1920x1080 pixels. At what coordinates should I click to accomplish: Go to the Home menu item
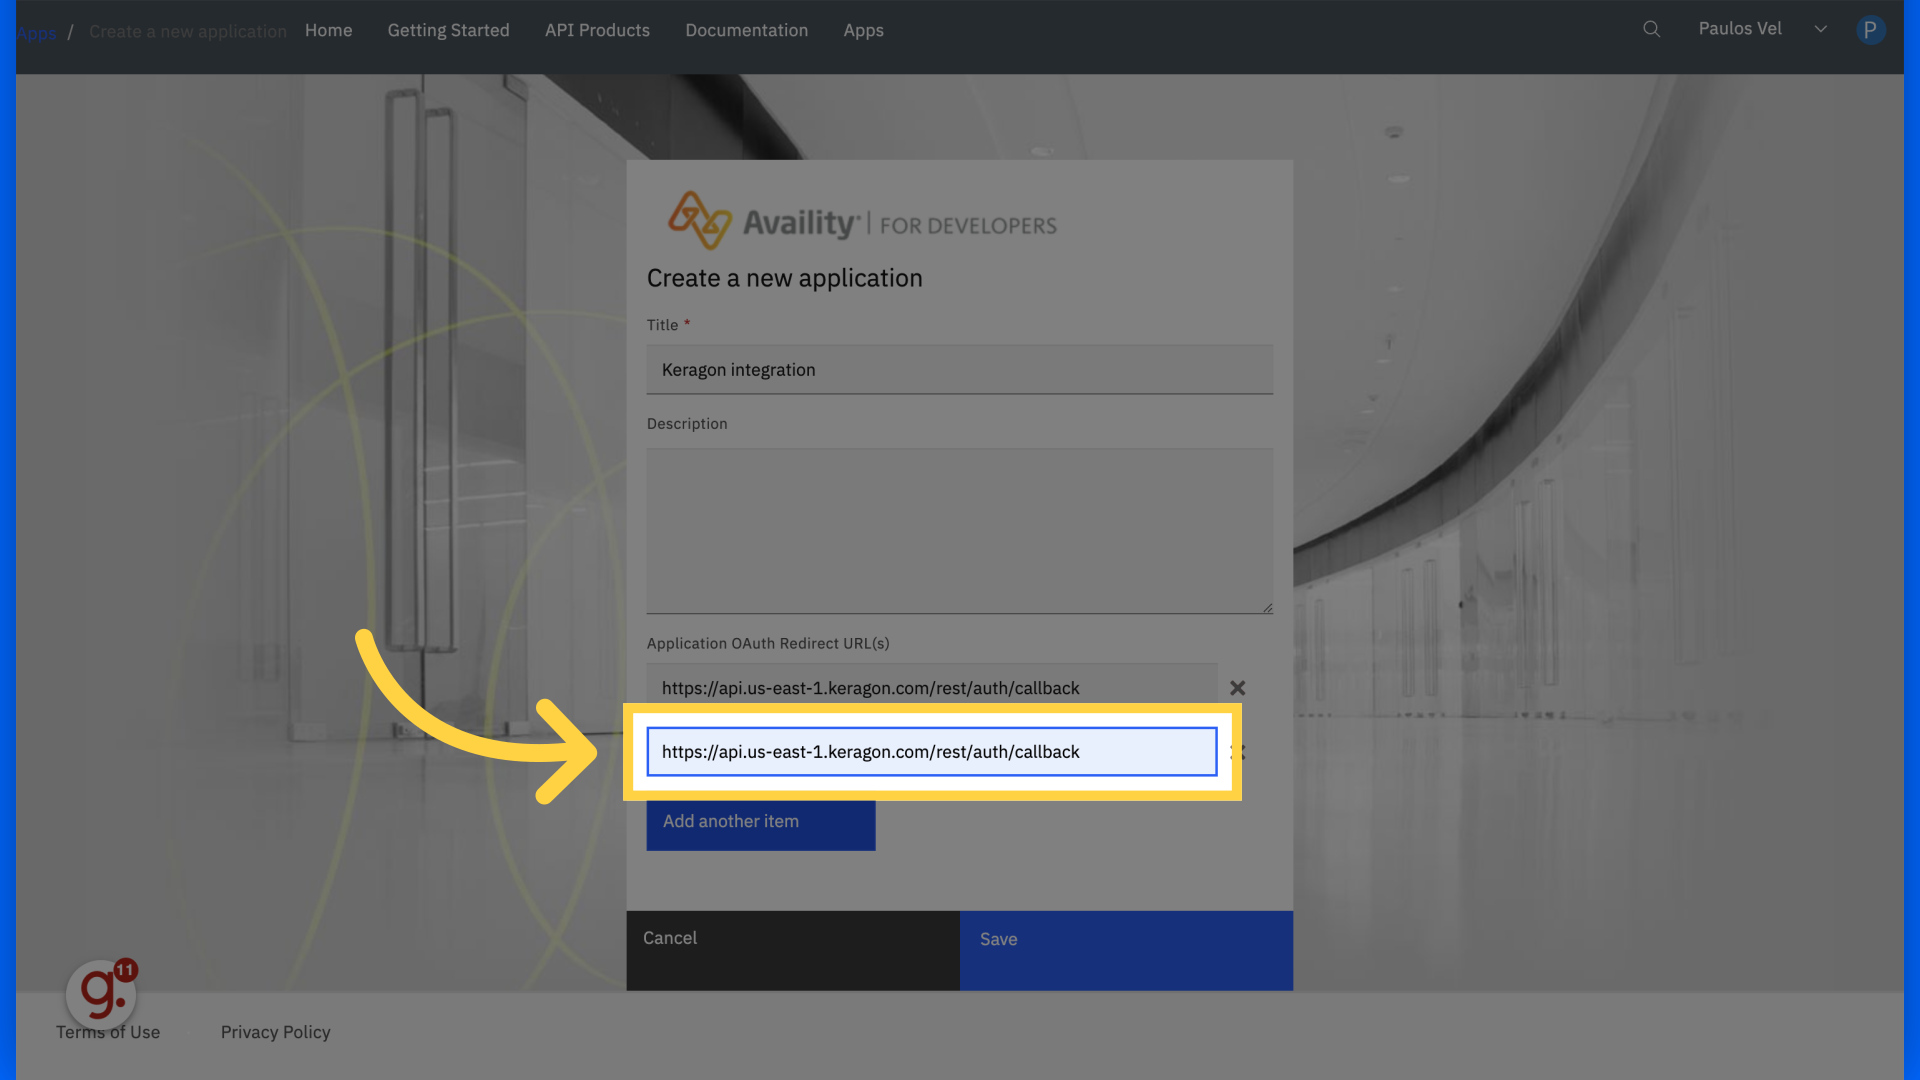pyautogui.click(x=328, y=30)
